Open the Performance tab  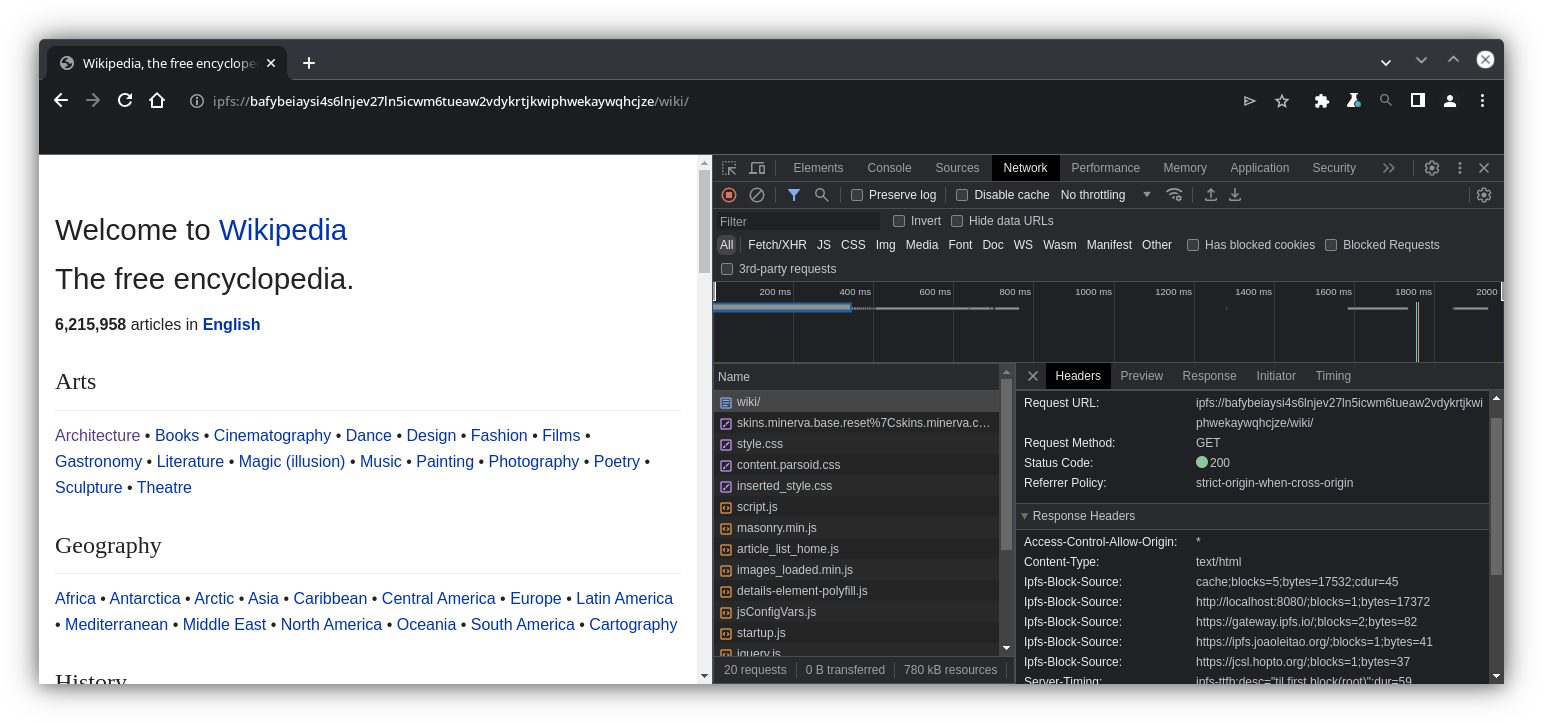coord(1105,168)
